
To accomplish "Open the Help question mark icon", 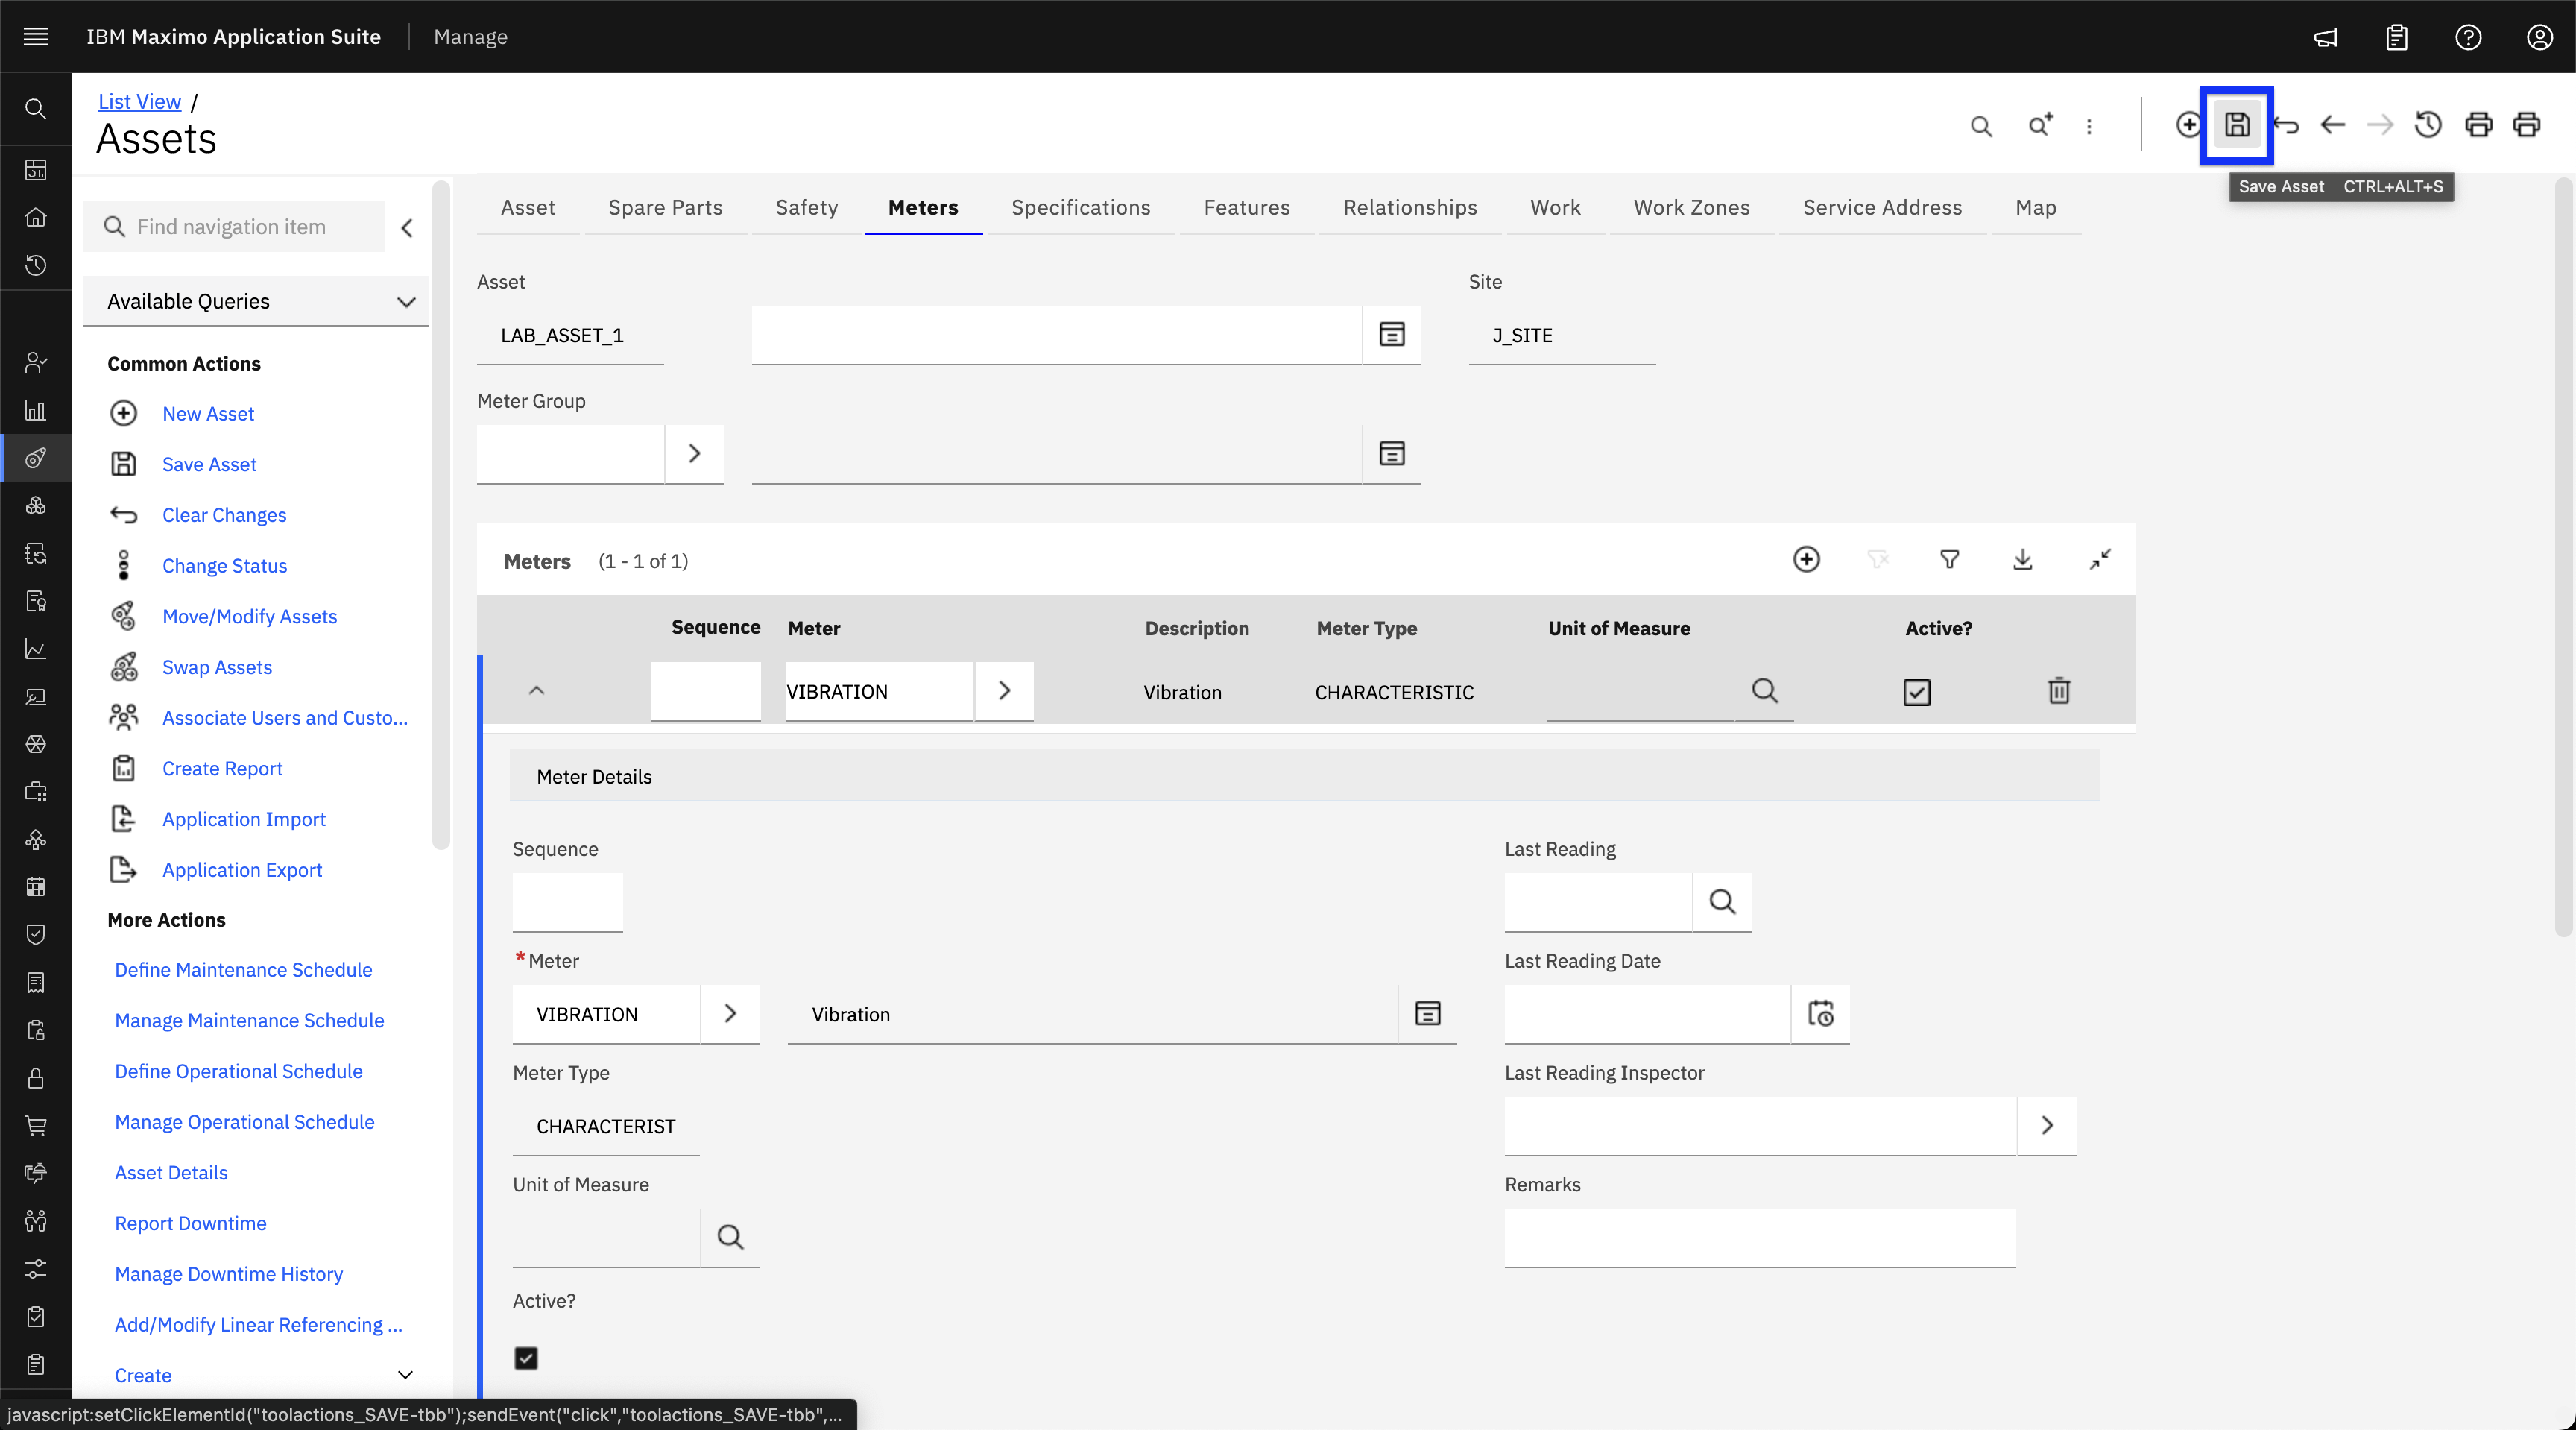I will point(2468,37).
